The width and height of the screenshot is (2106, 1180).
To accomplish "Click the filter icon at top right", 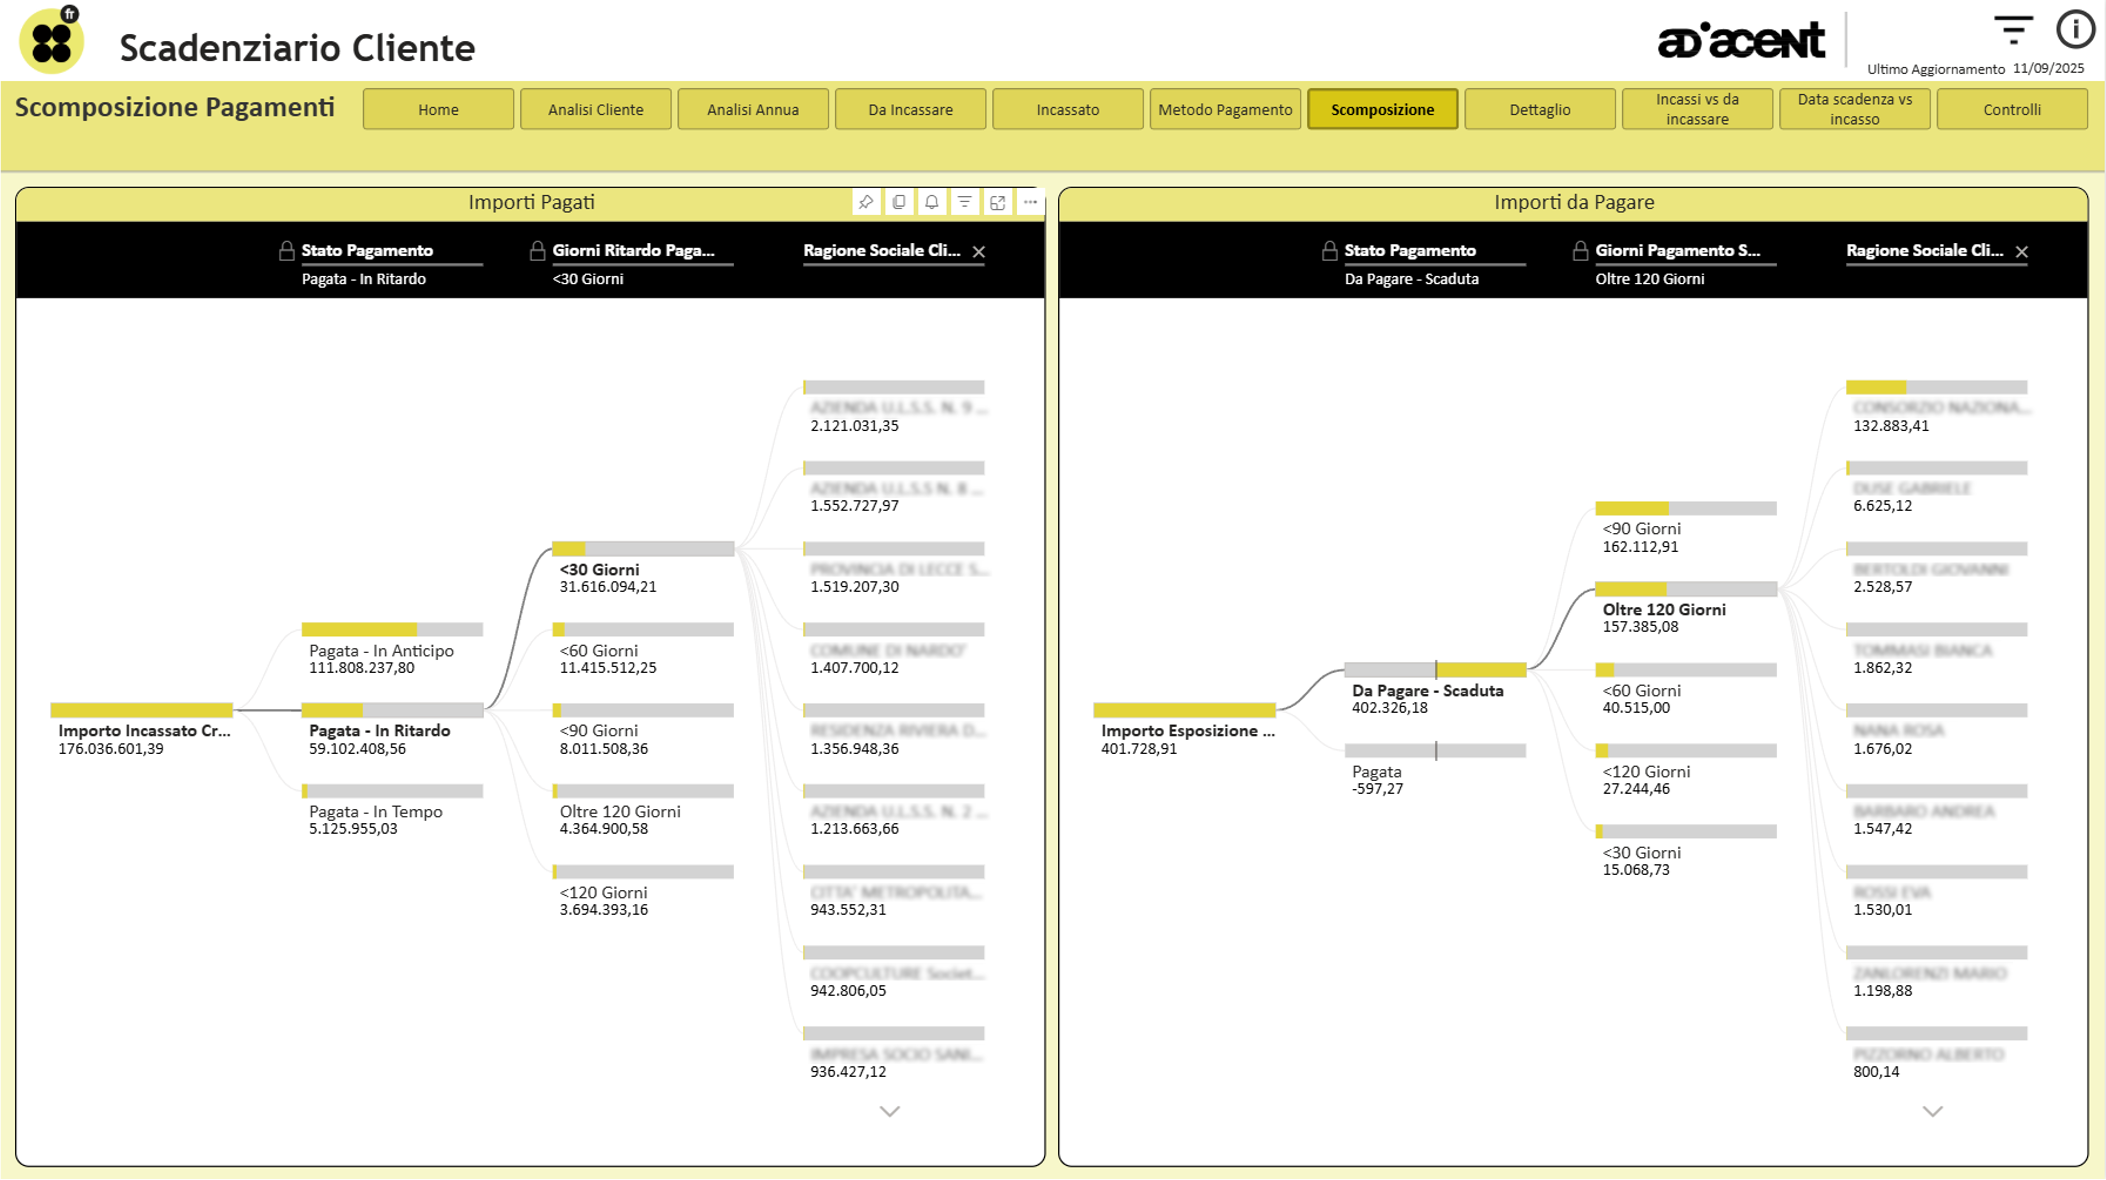I will 2013,29.
